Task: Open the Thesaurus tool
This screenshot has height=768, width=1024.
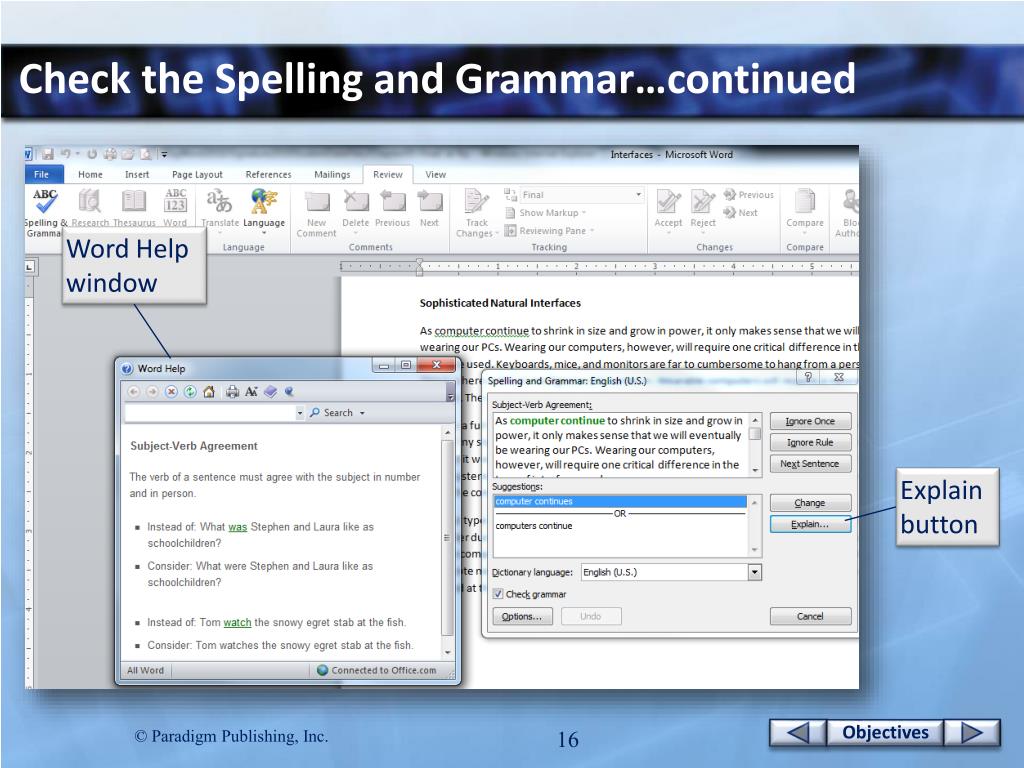Action: coord(134,201)
